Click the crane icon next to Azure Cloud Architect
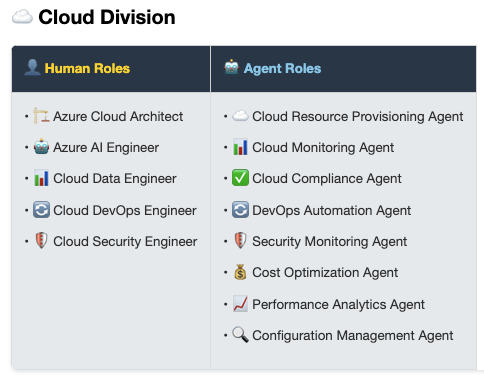Viewport: 484px width, 381px height. pyautogui.click(x=41, y=116)
